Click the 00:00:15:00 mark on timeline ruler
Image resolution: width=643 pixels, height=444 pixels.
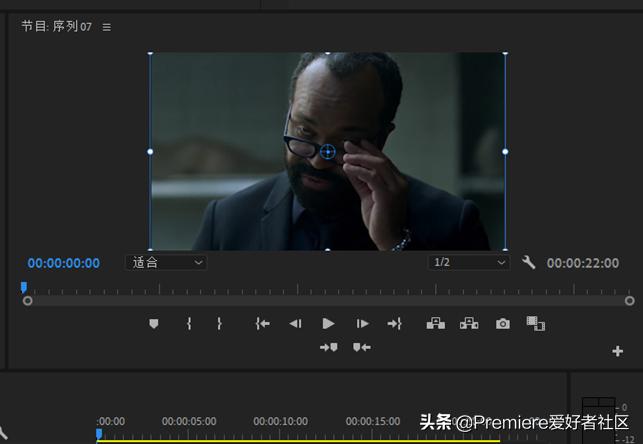pos(373,421)
